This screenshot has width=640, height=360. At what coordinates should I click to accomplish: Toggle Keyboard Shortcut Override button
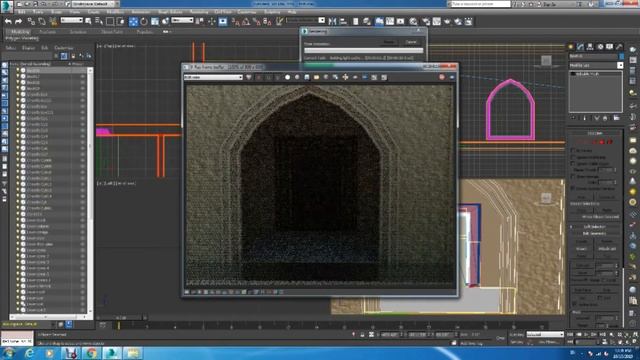click(x=223, y=21)
